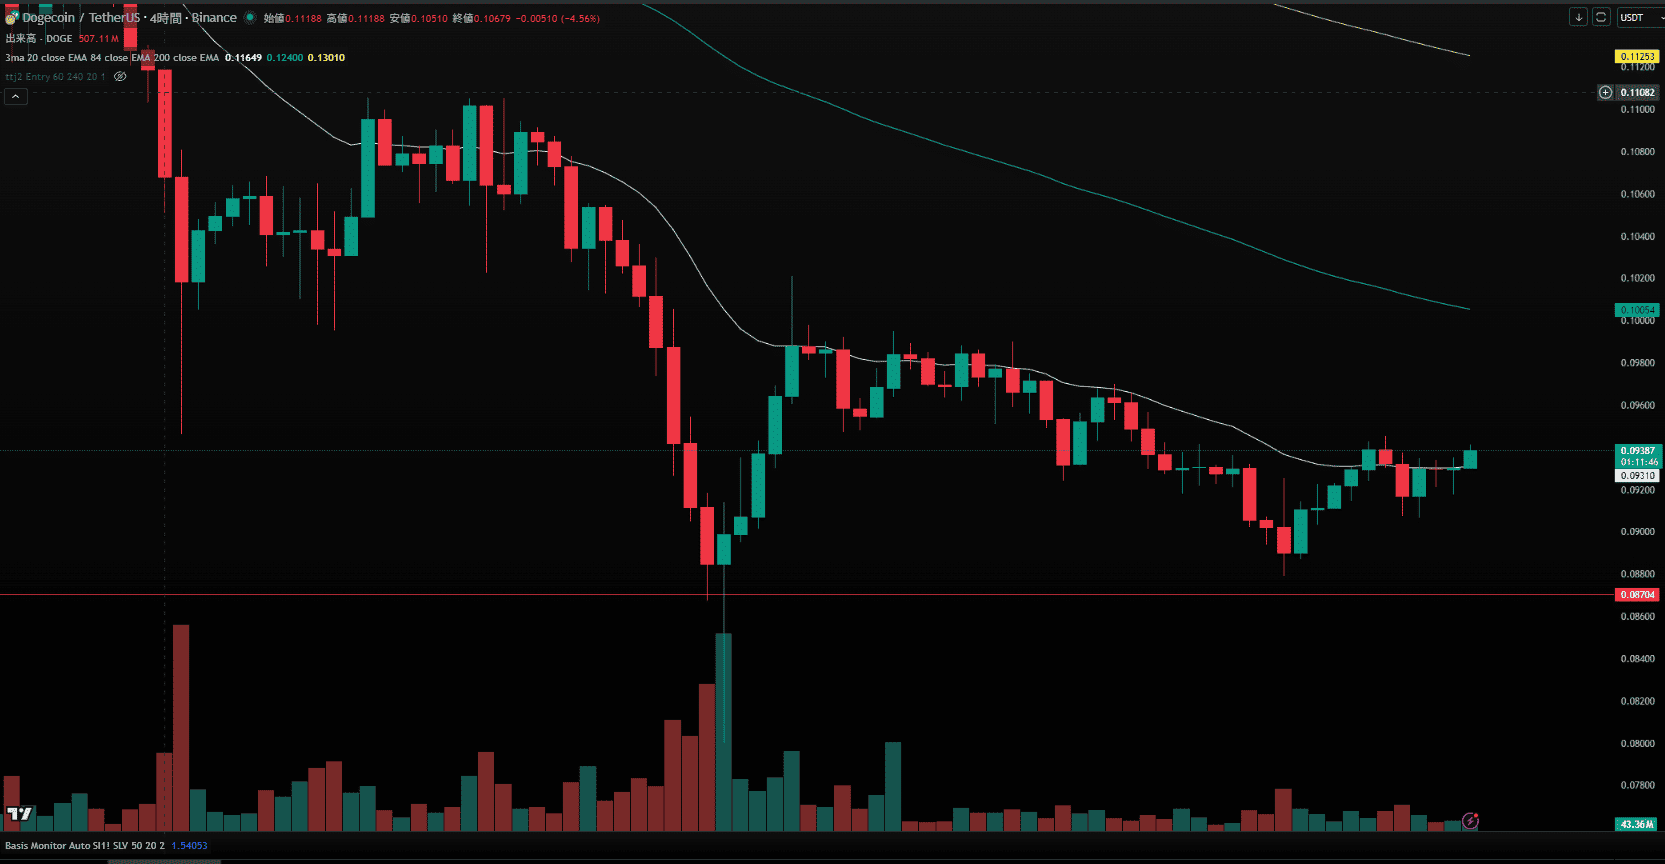Open the TradingView logo at bottom left
The width and height of the screenshot is (1665, 864).
pos(19,814)
